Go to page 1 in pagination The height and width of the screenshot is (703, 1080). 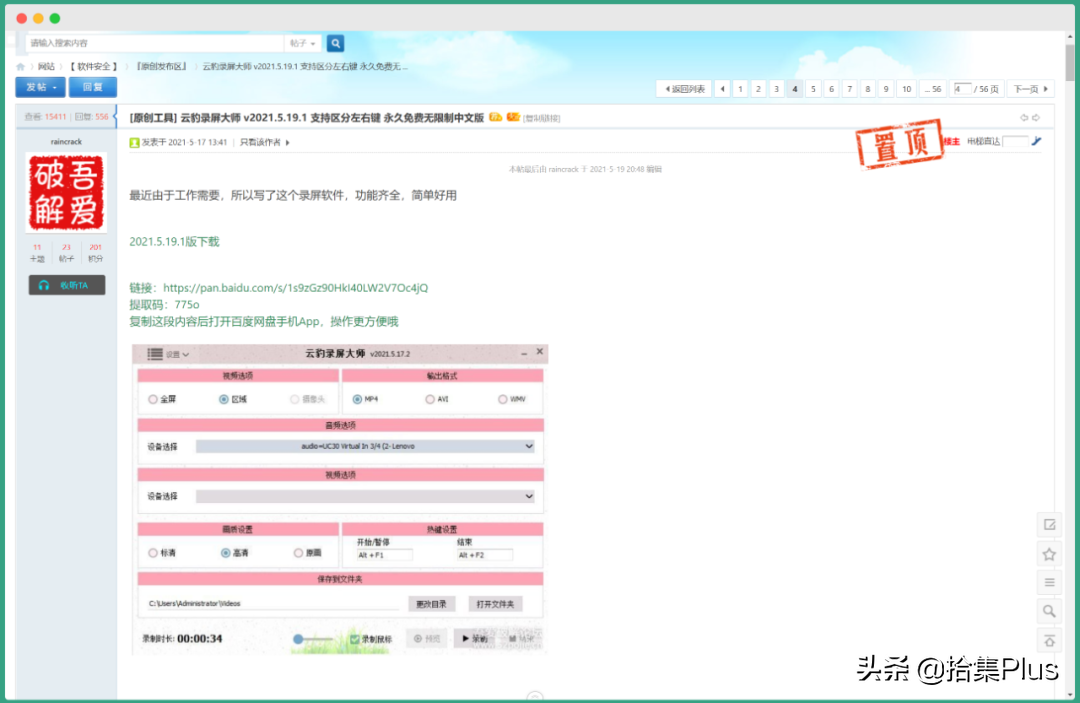(x=740, y=89)
